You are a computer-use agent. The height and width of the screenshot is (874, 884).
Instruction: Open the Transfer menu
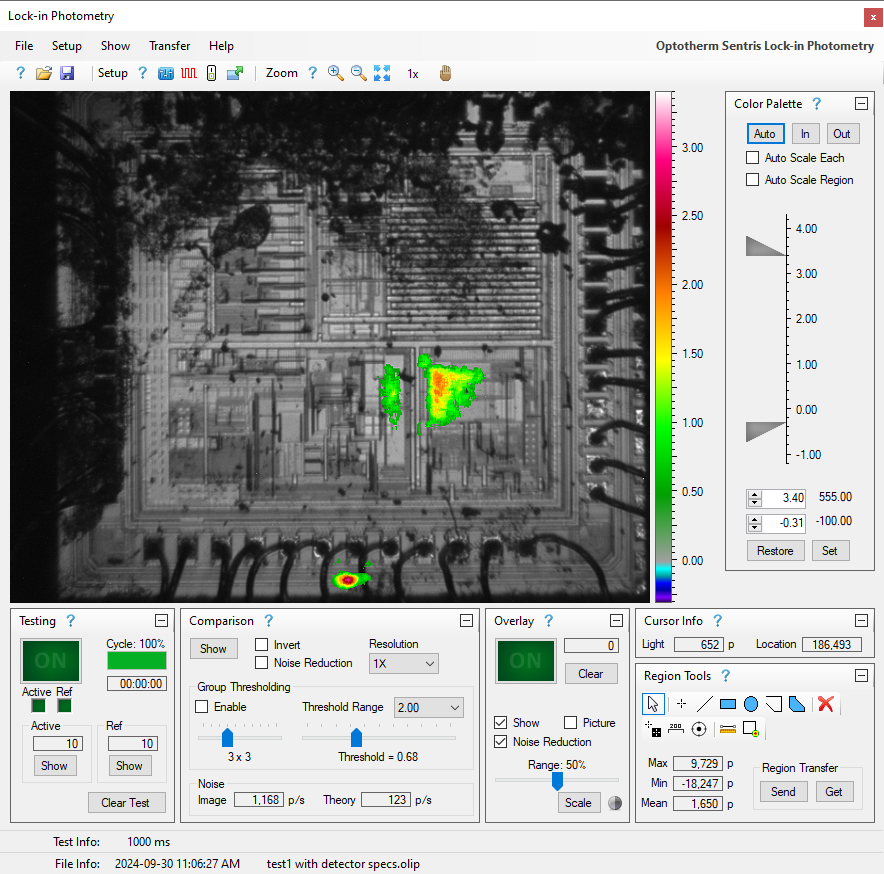click(169, 46)
